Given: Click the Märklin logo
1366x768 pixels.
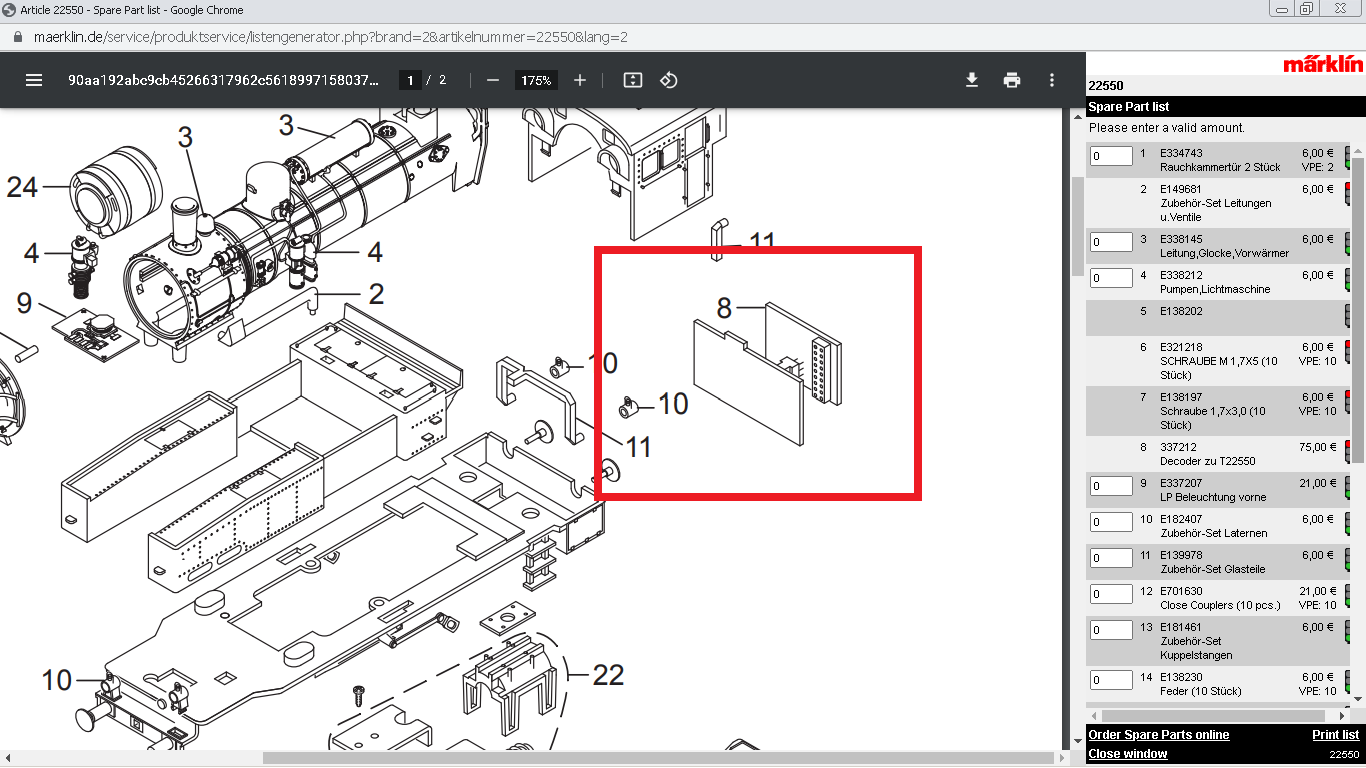Looking at the screenshot, I should [1323, 64].
